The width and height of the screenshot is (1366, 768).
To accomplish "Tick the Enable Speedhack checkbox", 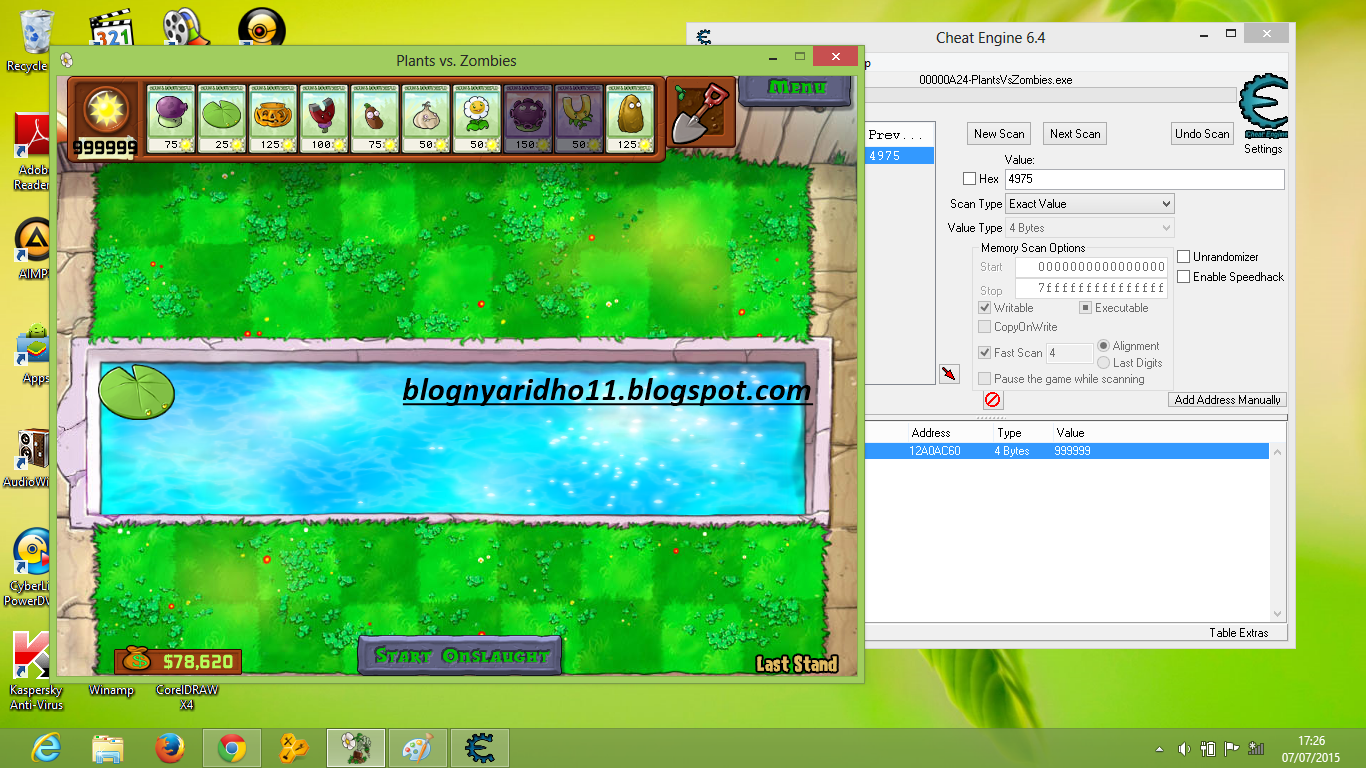I will pyautogui.click(x=1184, y=277).
